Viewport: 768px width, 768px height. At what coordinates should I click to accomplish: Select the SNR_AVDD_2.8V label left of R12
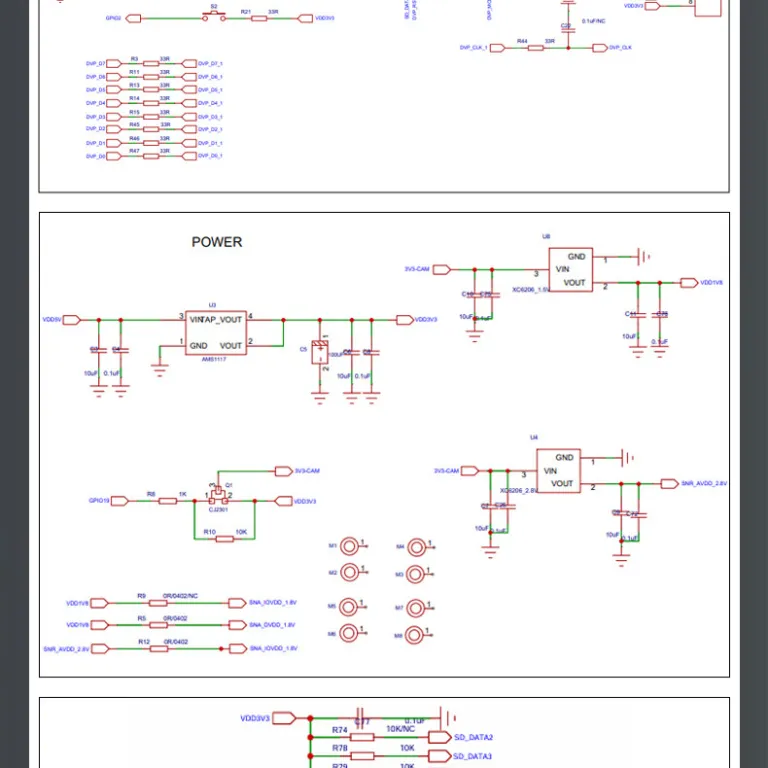(x=66, y=649)
